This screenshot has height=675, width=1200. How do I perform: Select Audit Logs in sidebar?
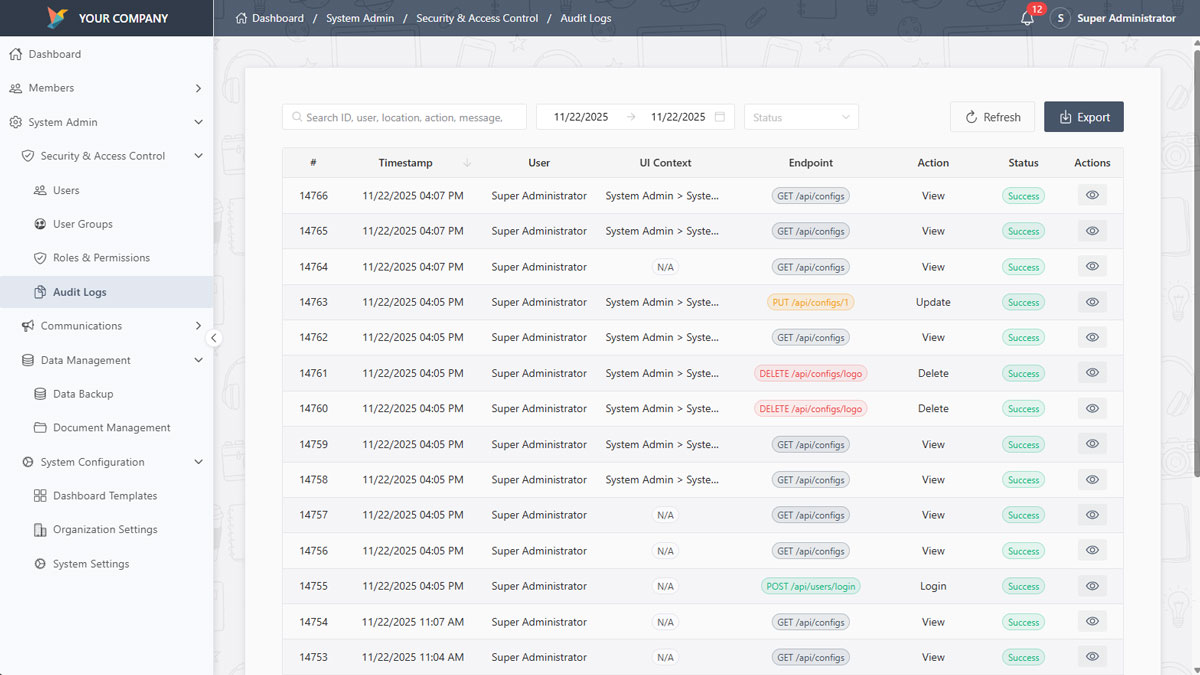tap(107, 292)
